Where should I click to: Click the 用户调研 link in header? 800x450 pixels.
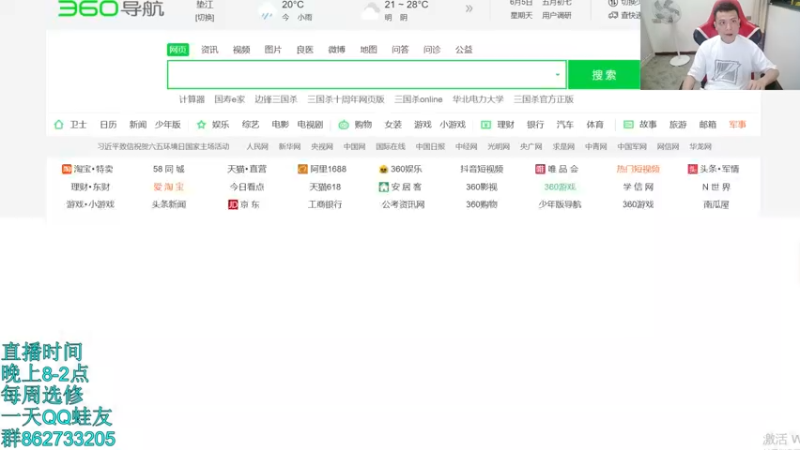[x=557, y=16]
